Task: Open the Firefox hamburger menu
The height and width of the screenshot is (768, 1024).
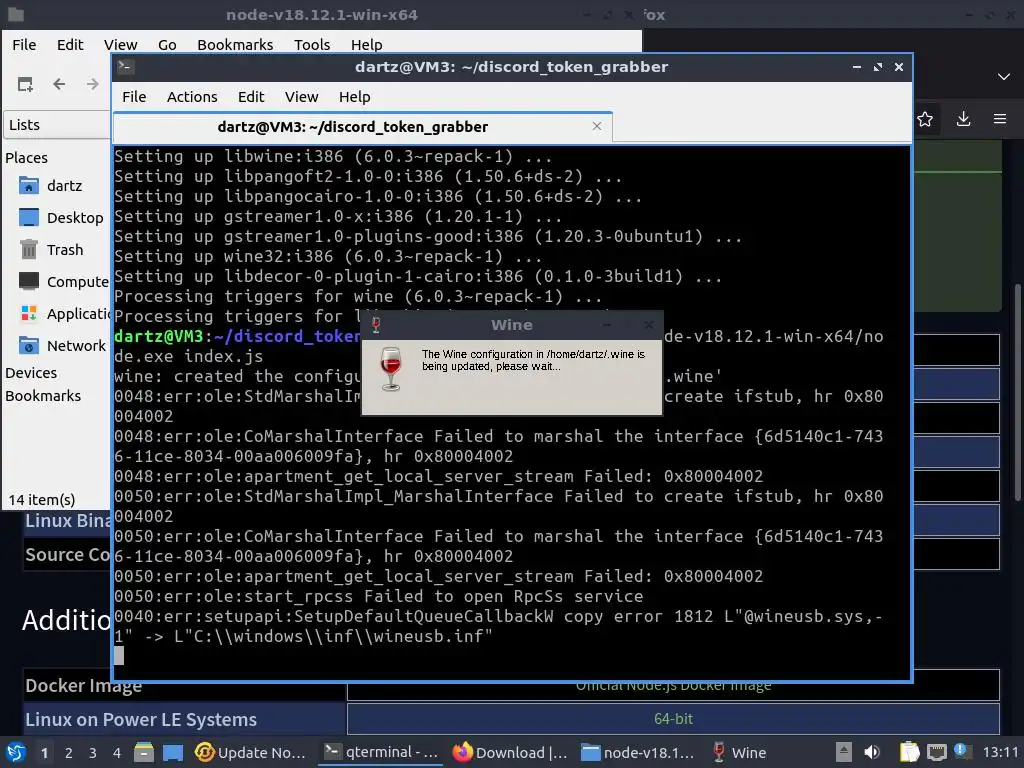Action: coord(1000,119)
